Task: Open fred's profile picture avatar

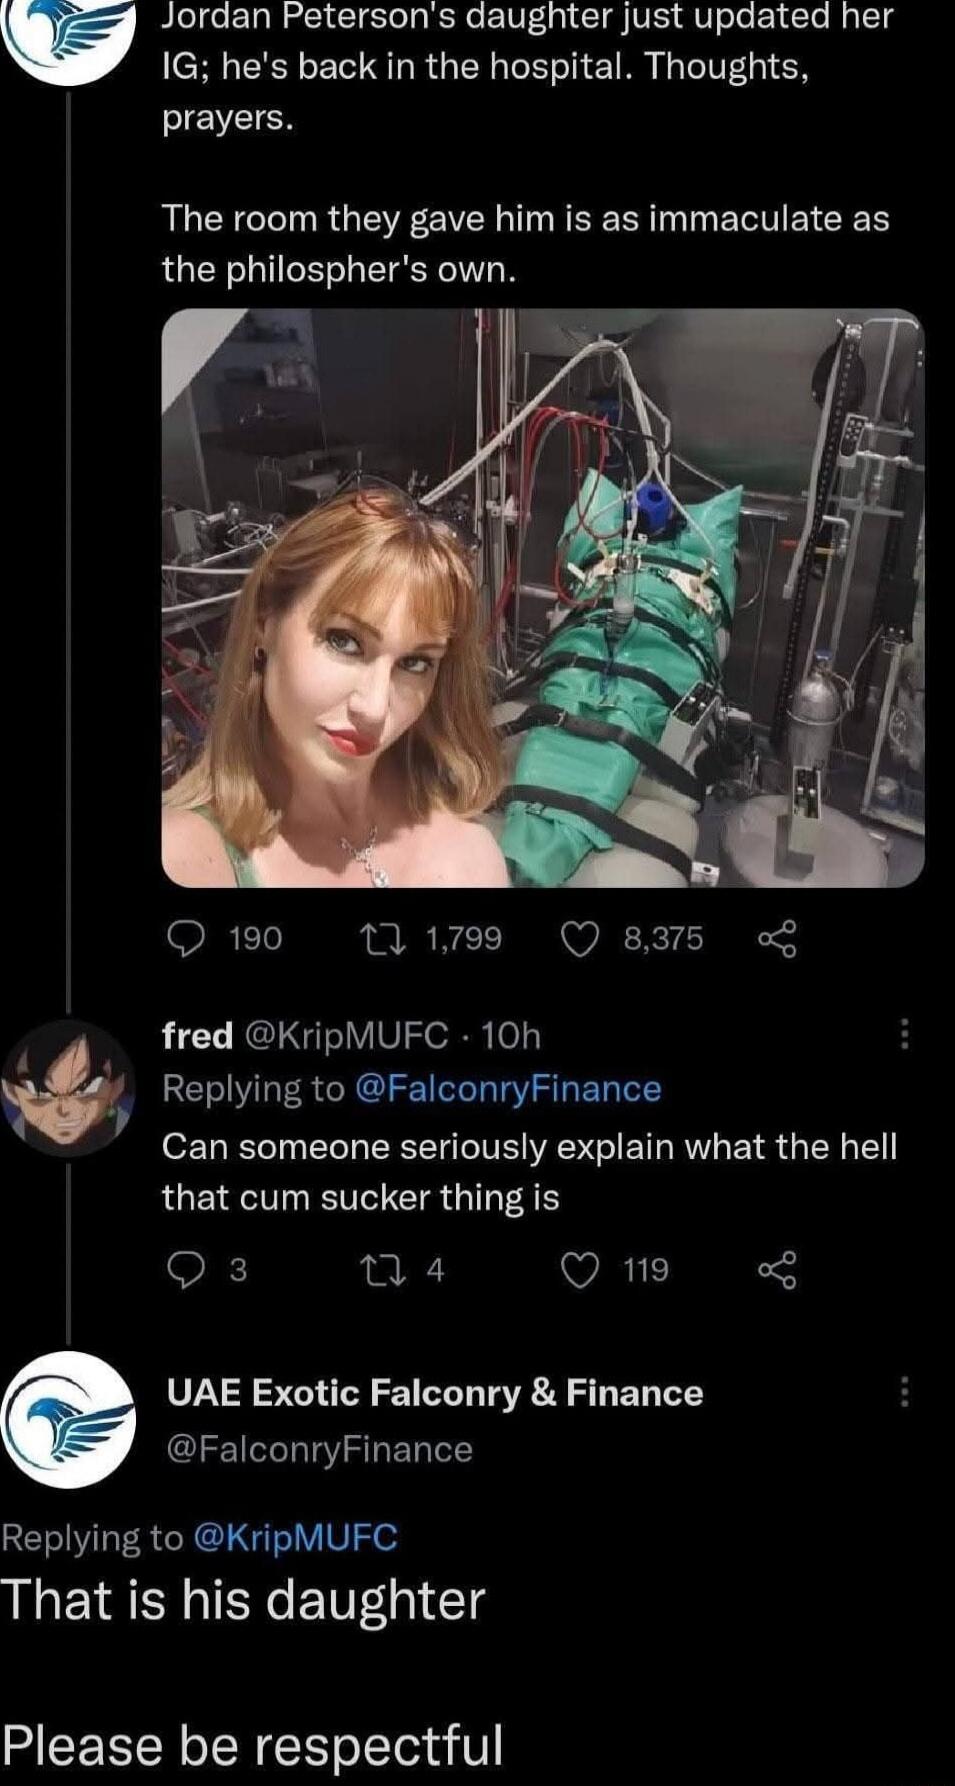Action: pos(68,1088)
